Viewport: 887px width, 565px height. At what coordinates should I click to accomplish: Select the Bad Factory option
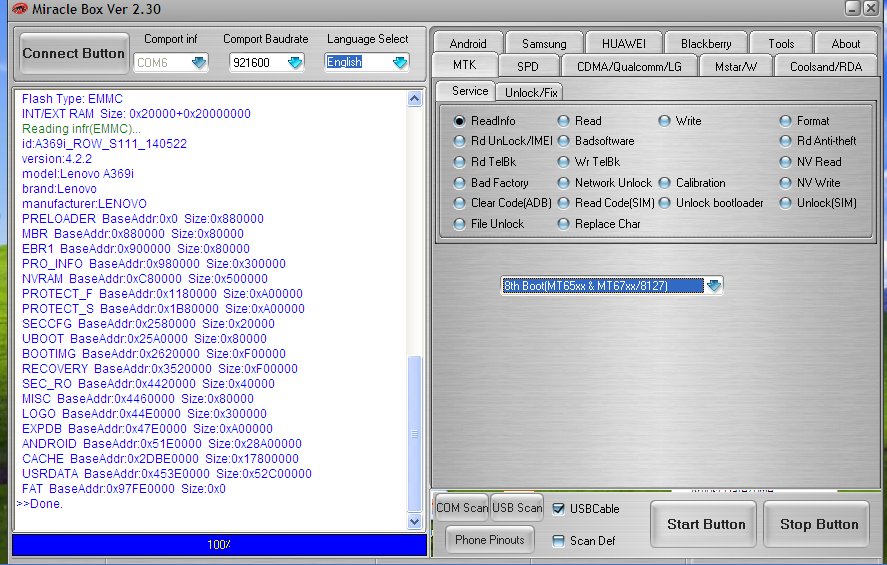pyautogui.click(x=459, y=183)
